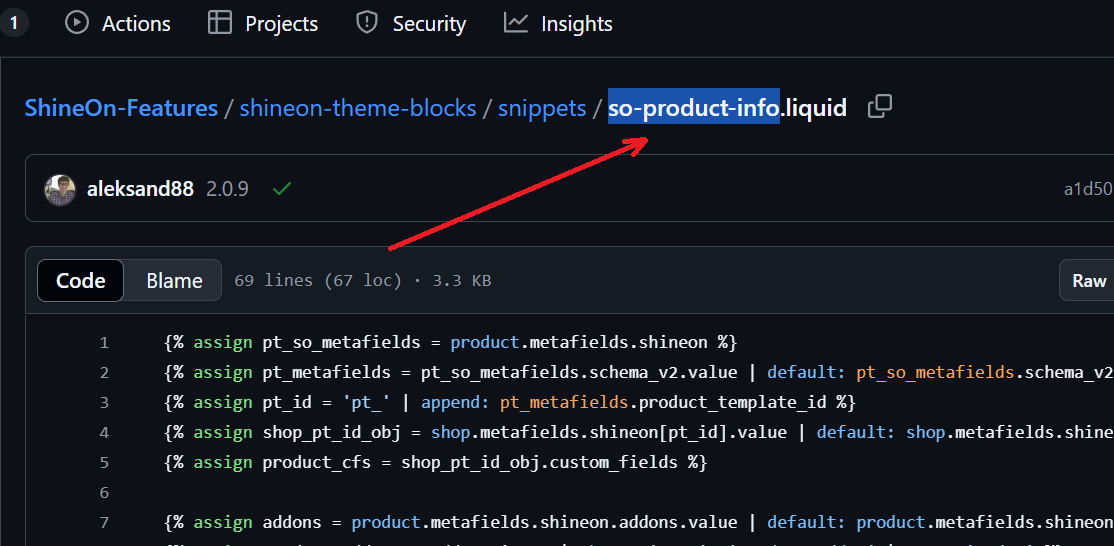This screenshot has height=546, width=1114.
Task: Copy file path with copy icon
Action: [880, 107]
